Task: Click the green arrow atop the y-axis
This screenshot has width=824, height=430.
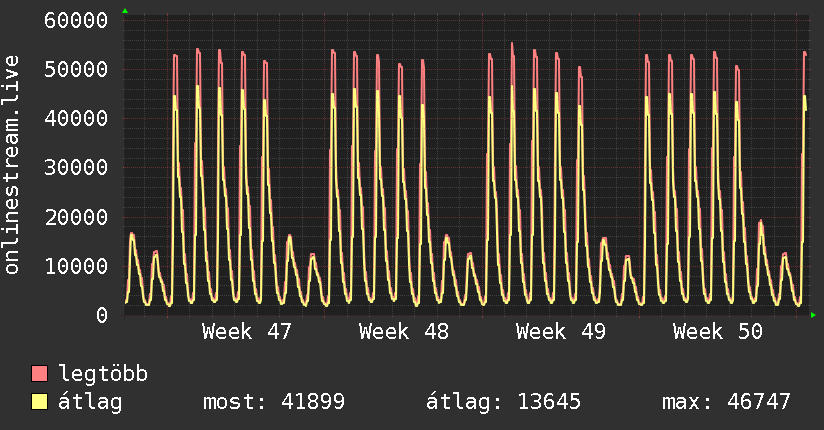Action: coord(125,11)
